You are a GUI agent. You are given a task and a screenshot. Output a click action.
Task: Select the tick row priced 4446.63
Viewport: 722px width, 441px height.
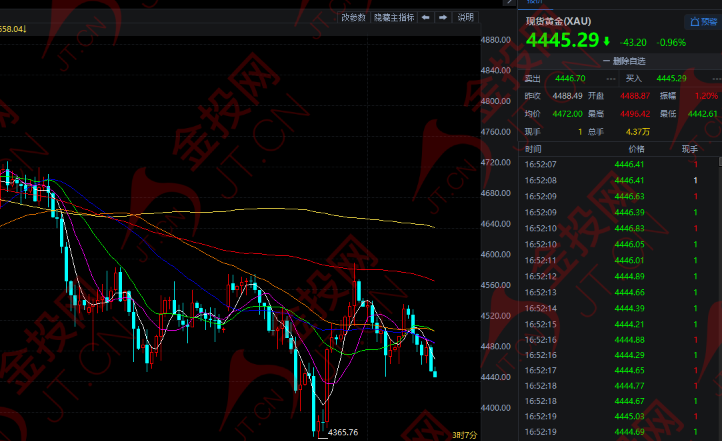pyautogui.click(x=618, y=197)
